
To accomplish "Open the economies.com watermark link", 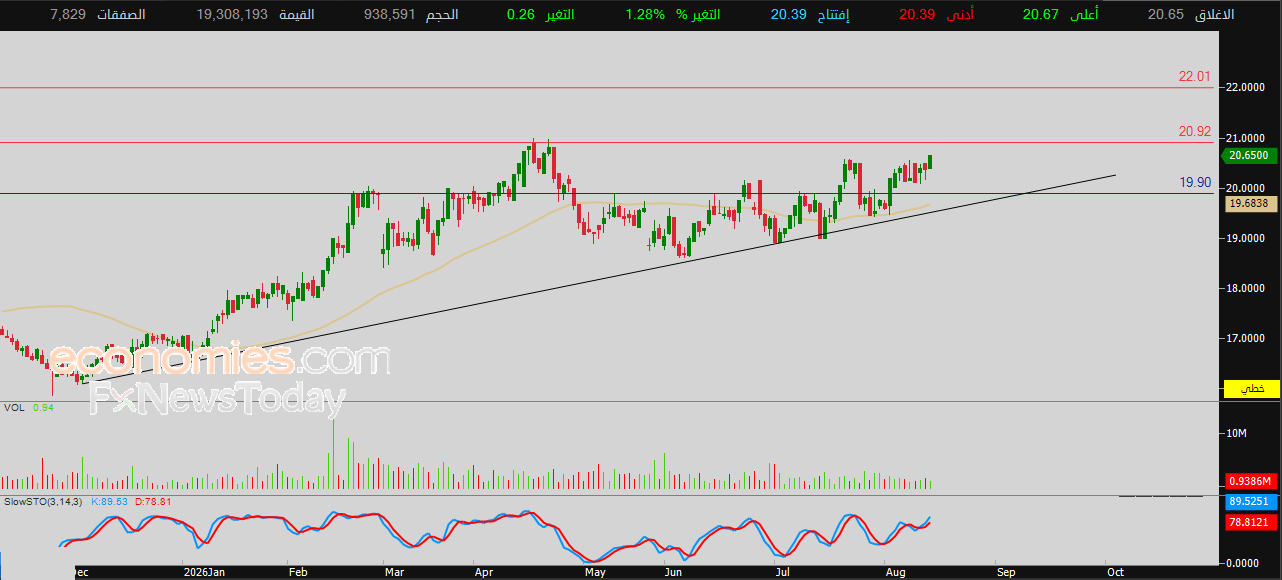I will click(220, 359).
